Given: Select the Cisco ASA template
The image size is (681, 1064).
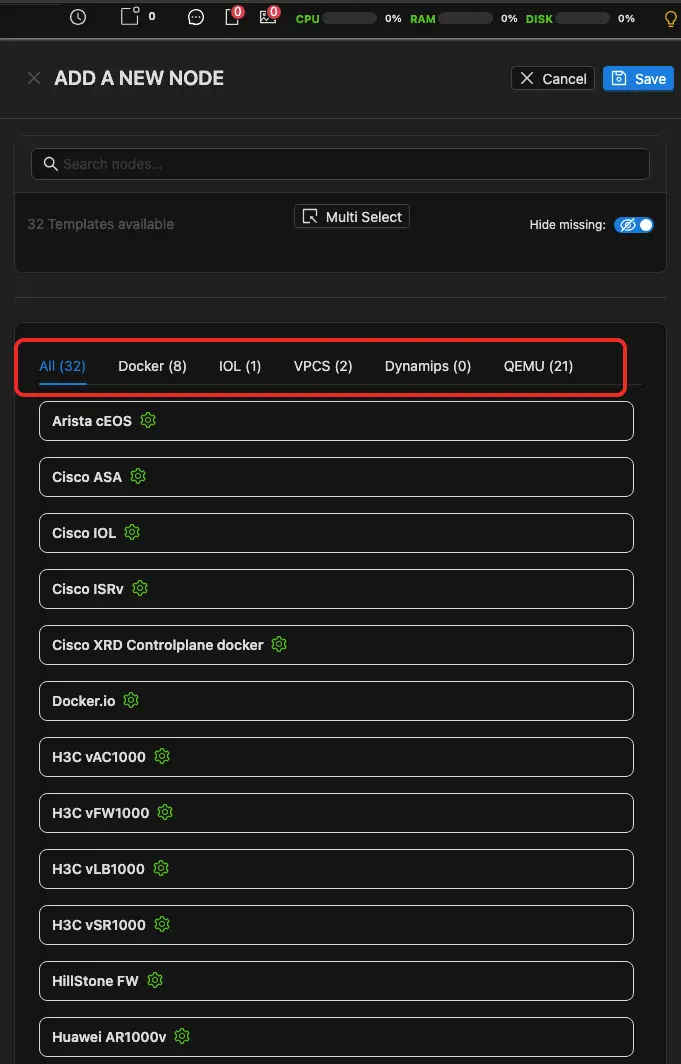Looking at the screenshot, I should [x=336, y=476].
